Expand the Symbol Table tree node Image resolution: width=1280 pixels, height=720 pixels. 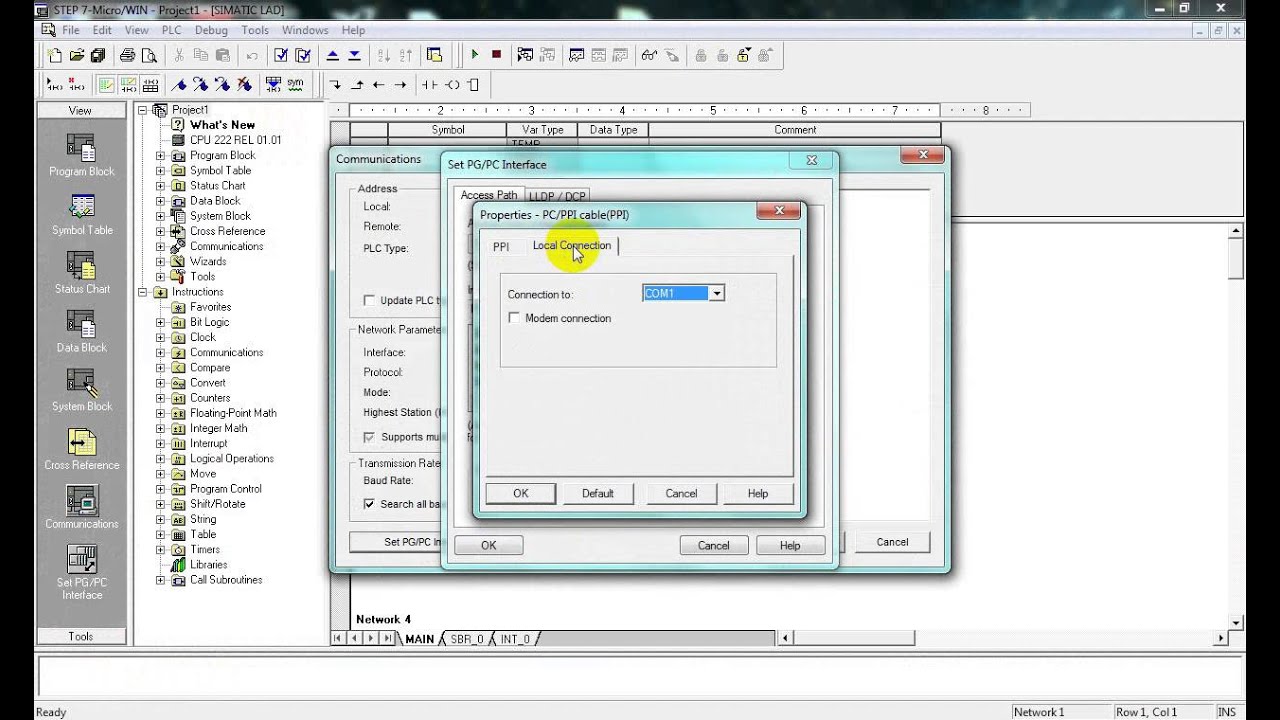coord(160,171)
